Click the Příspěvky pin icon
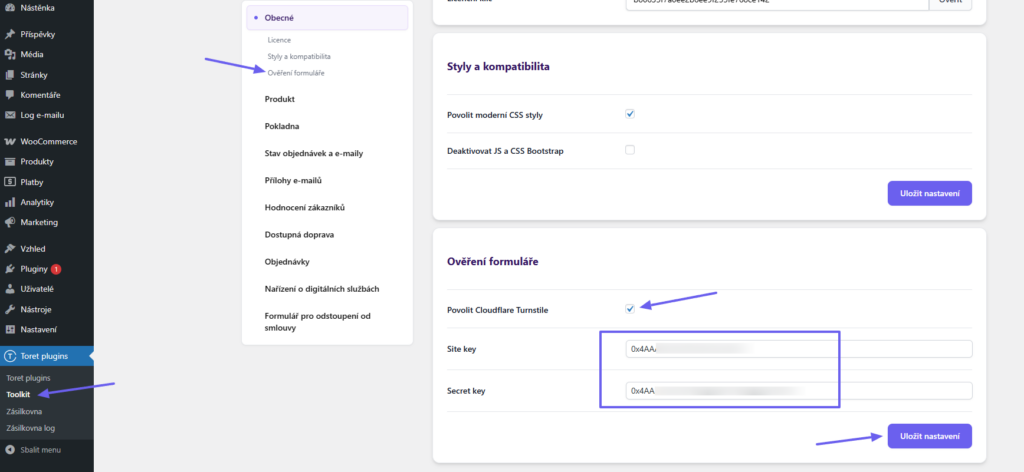 click(10, 34)
